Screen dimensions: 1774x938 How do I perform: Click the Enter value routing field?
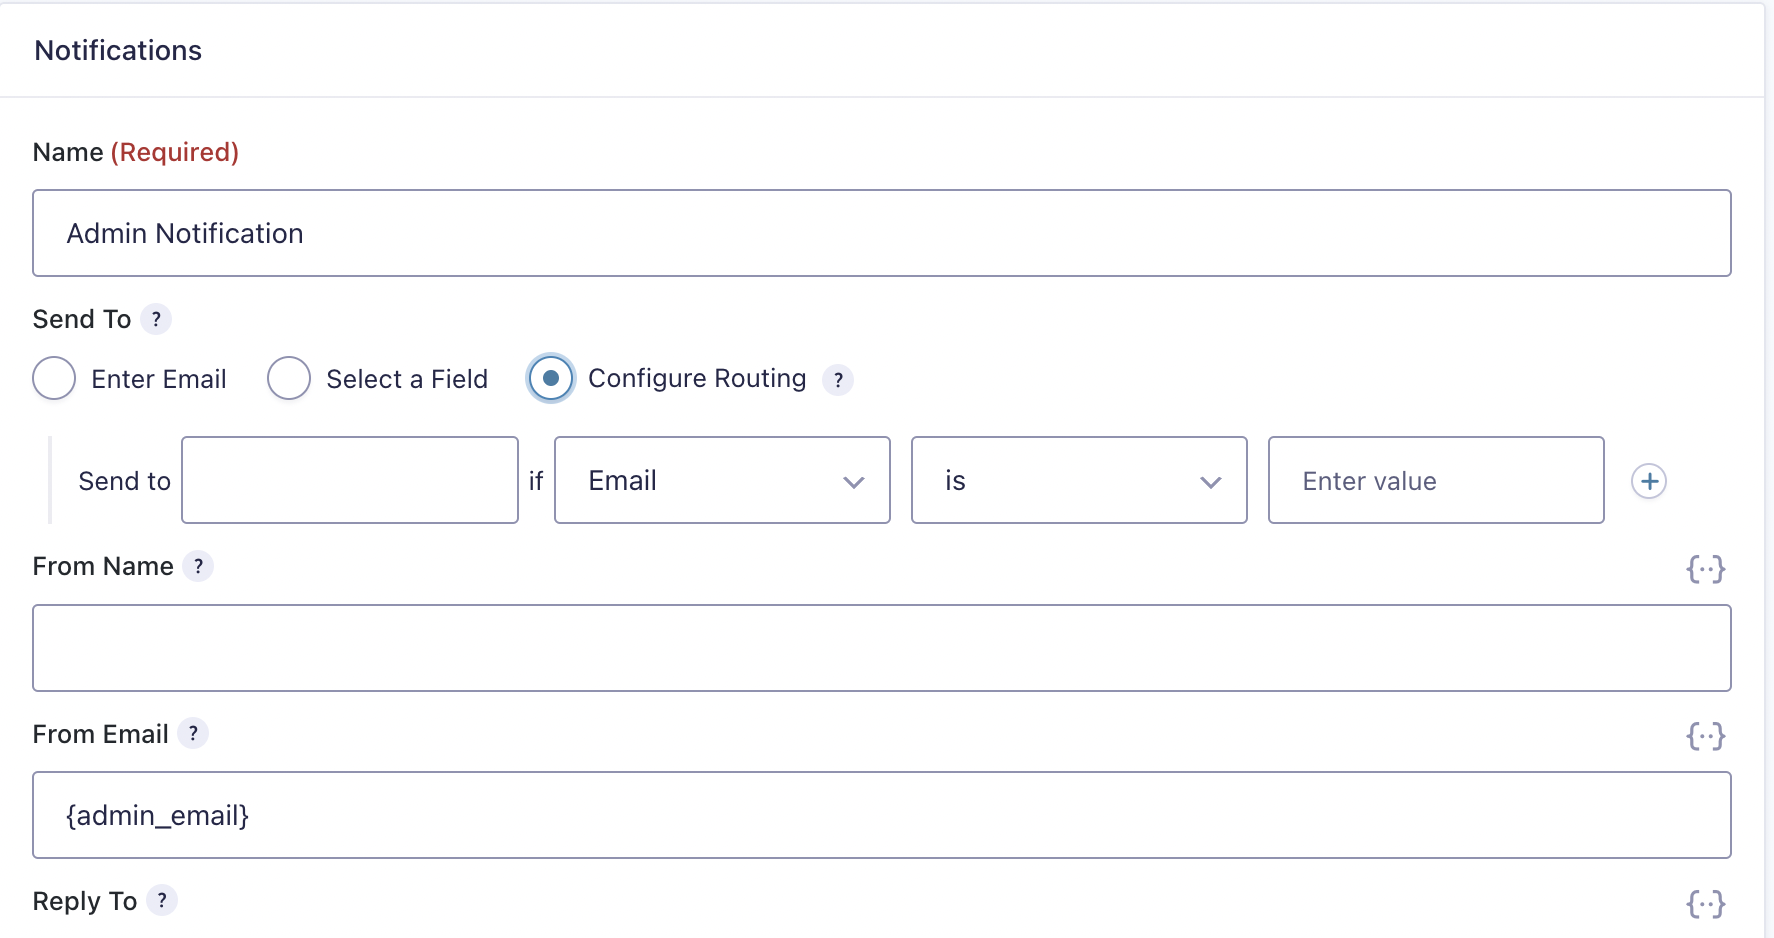pyautogui.click(x=1436, y=481)
